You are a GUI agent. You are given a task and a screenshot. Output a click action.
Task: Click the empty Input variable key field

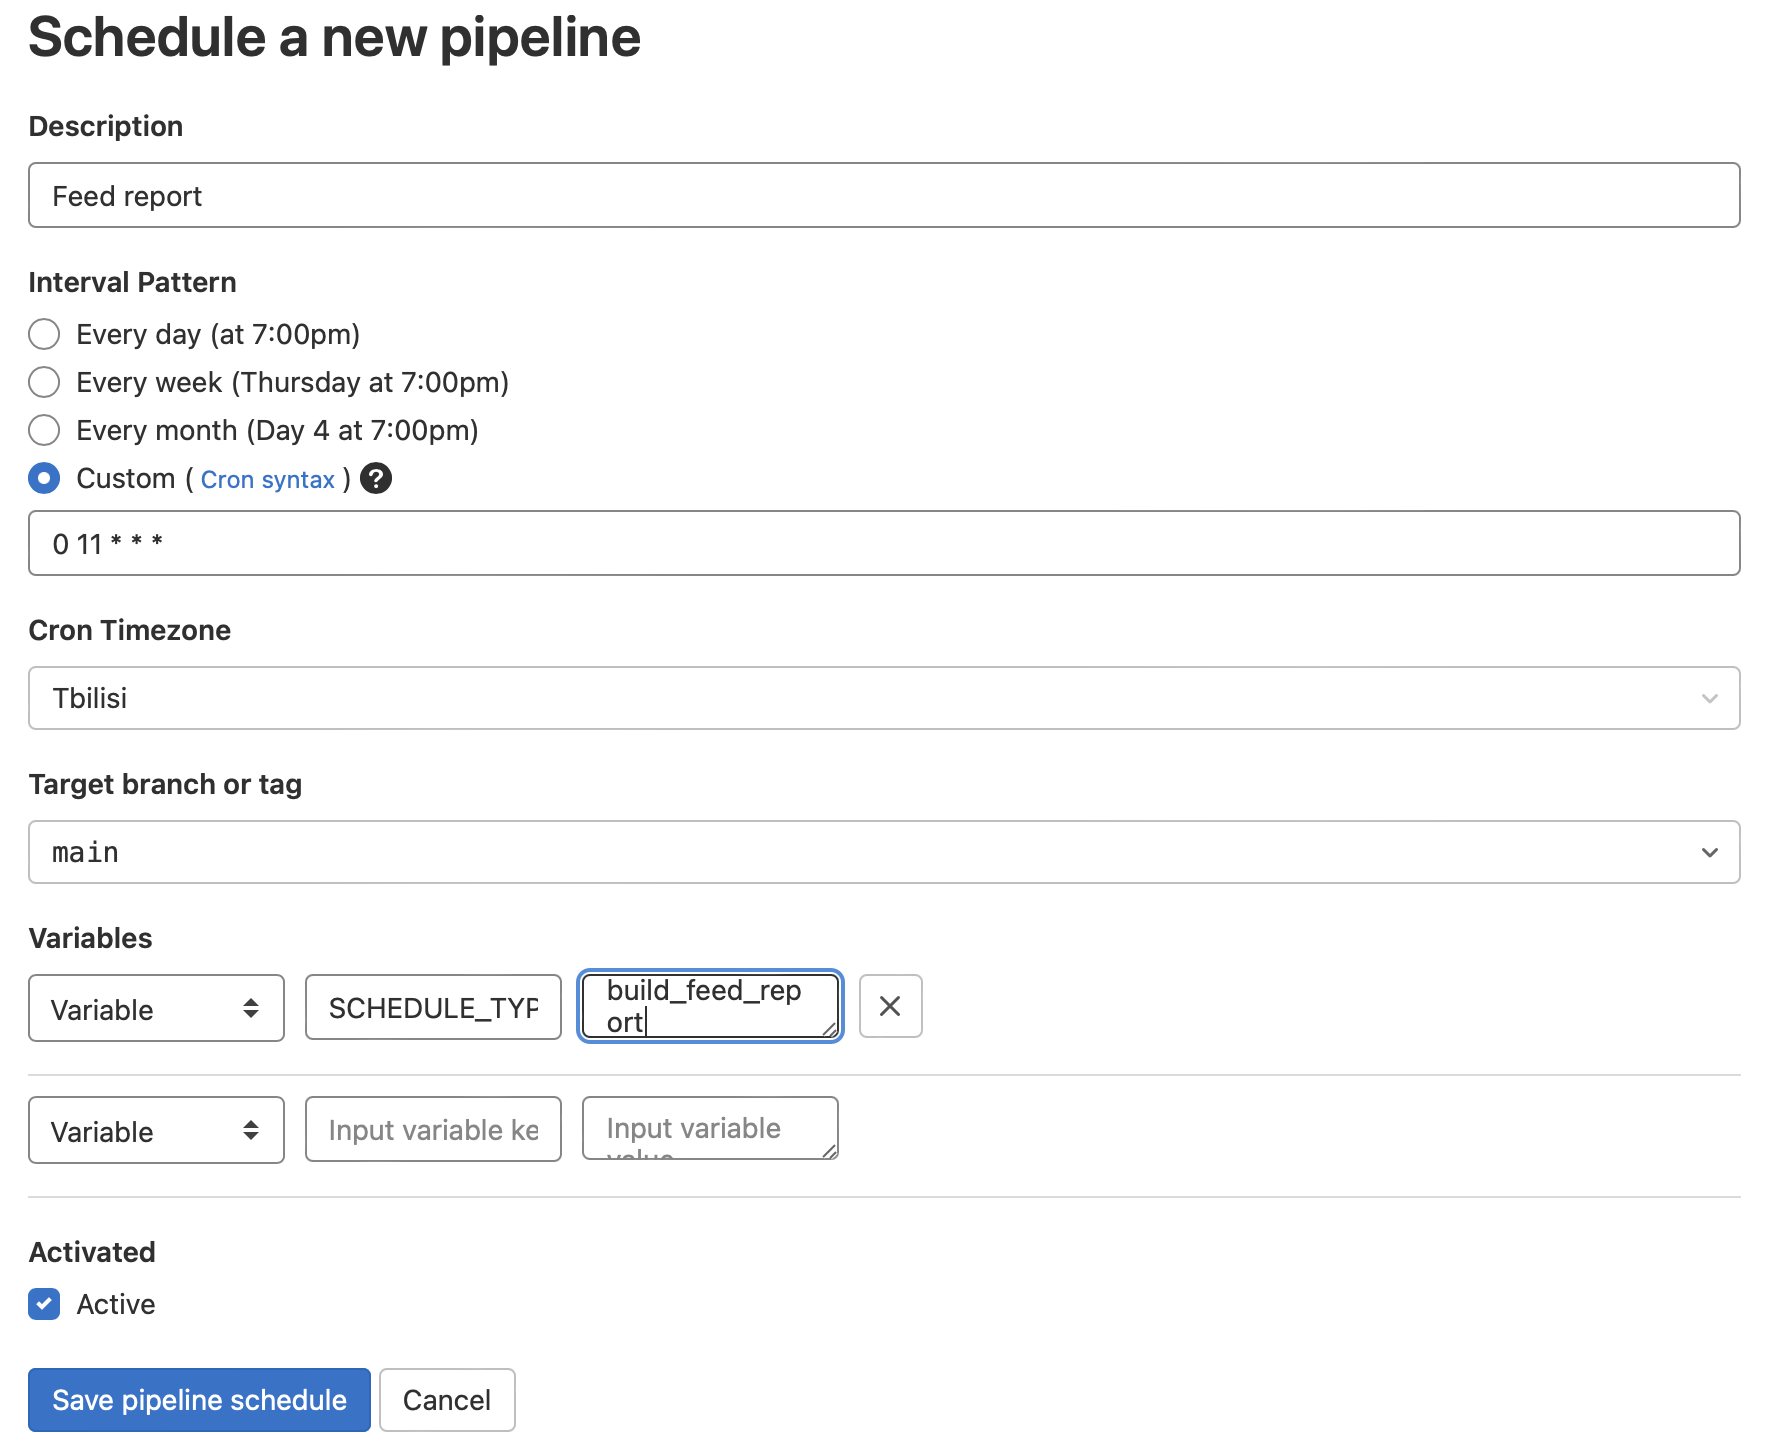tap(433, 1129)
